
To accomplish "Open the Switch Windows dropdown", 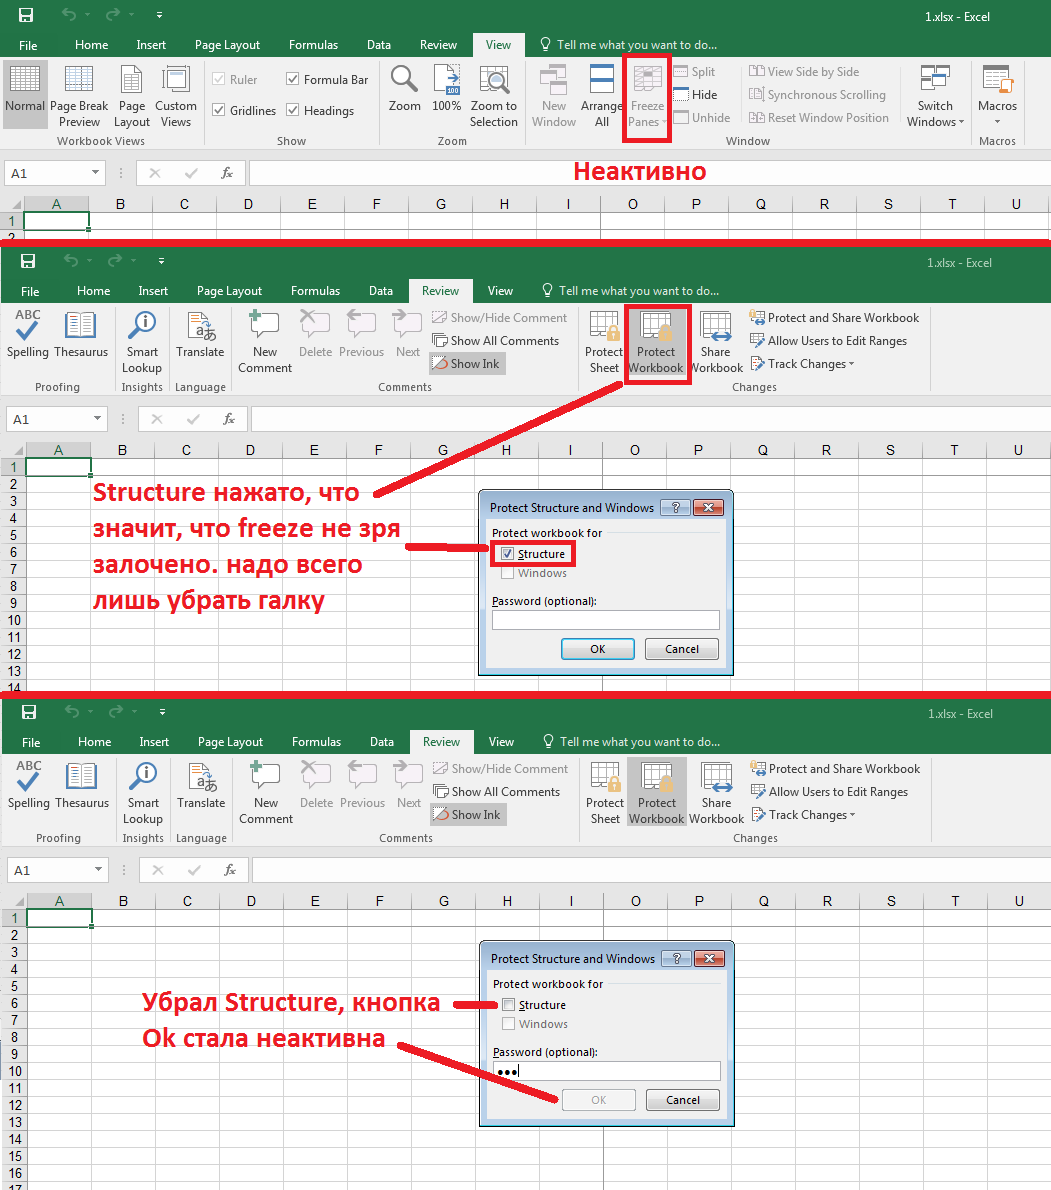I will pyautogui.click(x=935, y=96).
